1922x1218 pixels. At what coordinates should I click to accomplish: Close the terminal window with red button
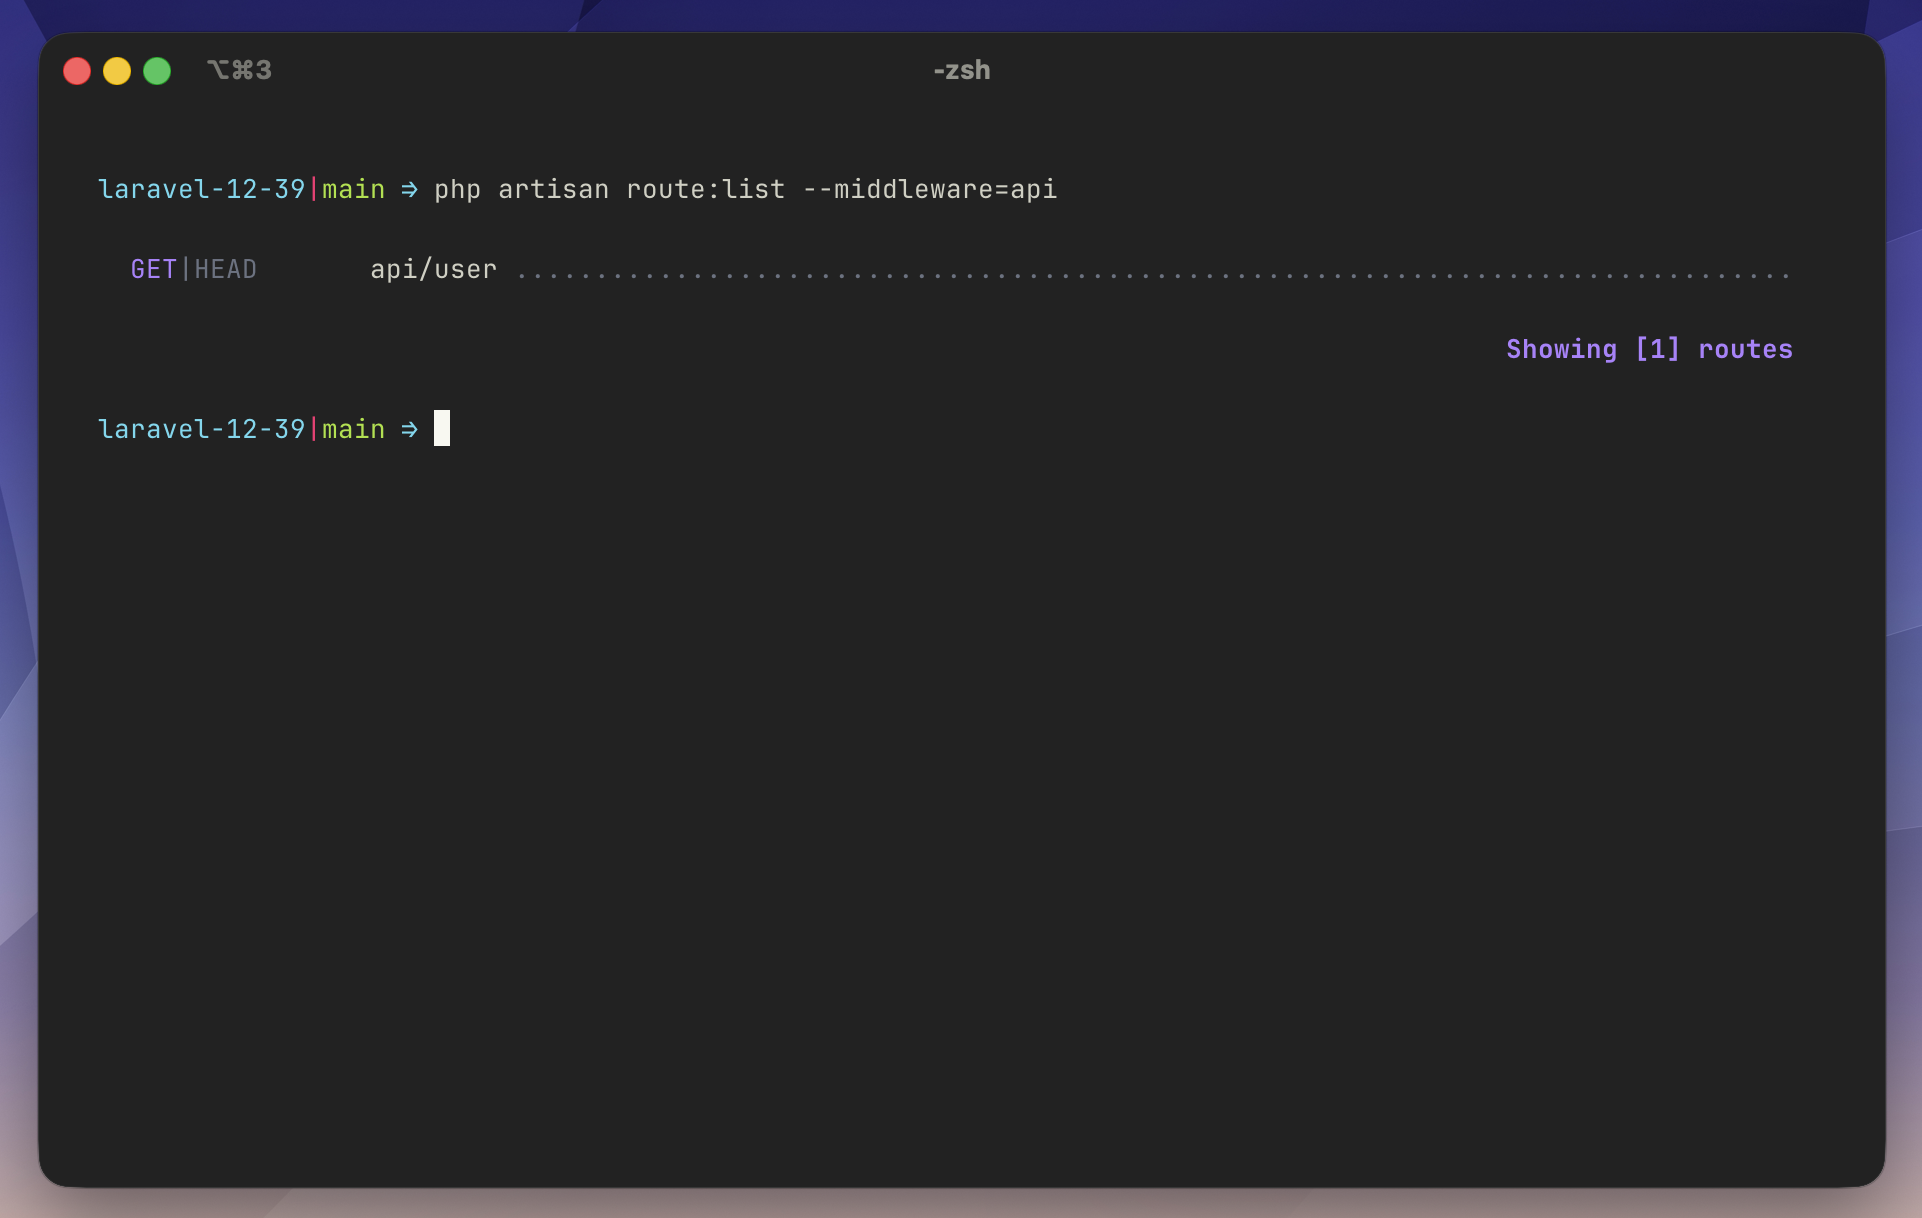(x=77, y=71)
